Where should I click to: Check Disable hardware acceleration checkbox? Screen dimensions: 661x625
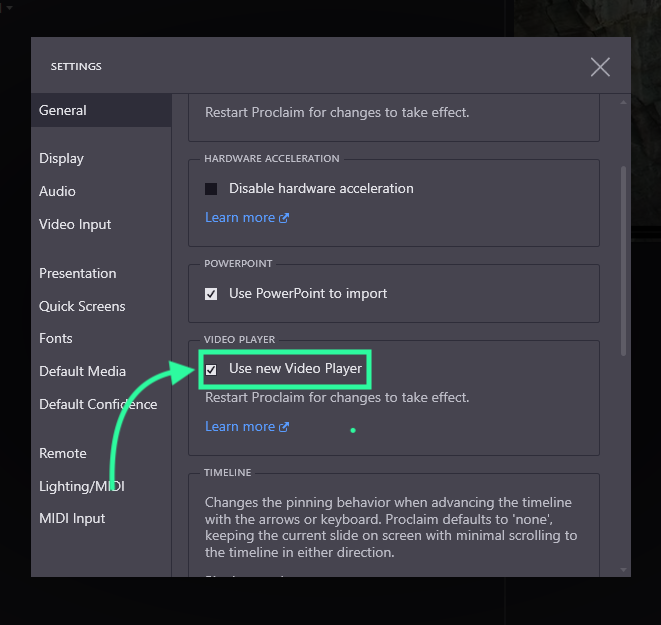coord(211,189)
